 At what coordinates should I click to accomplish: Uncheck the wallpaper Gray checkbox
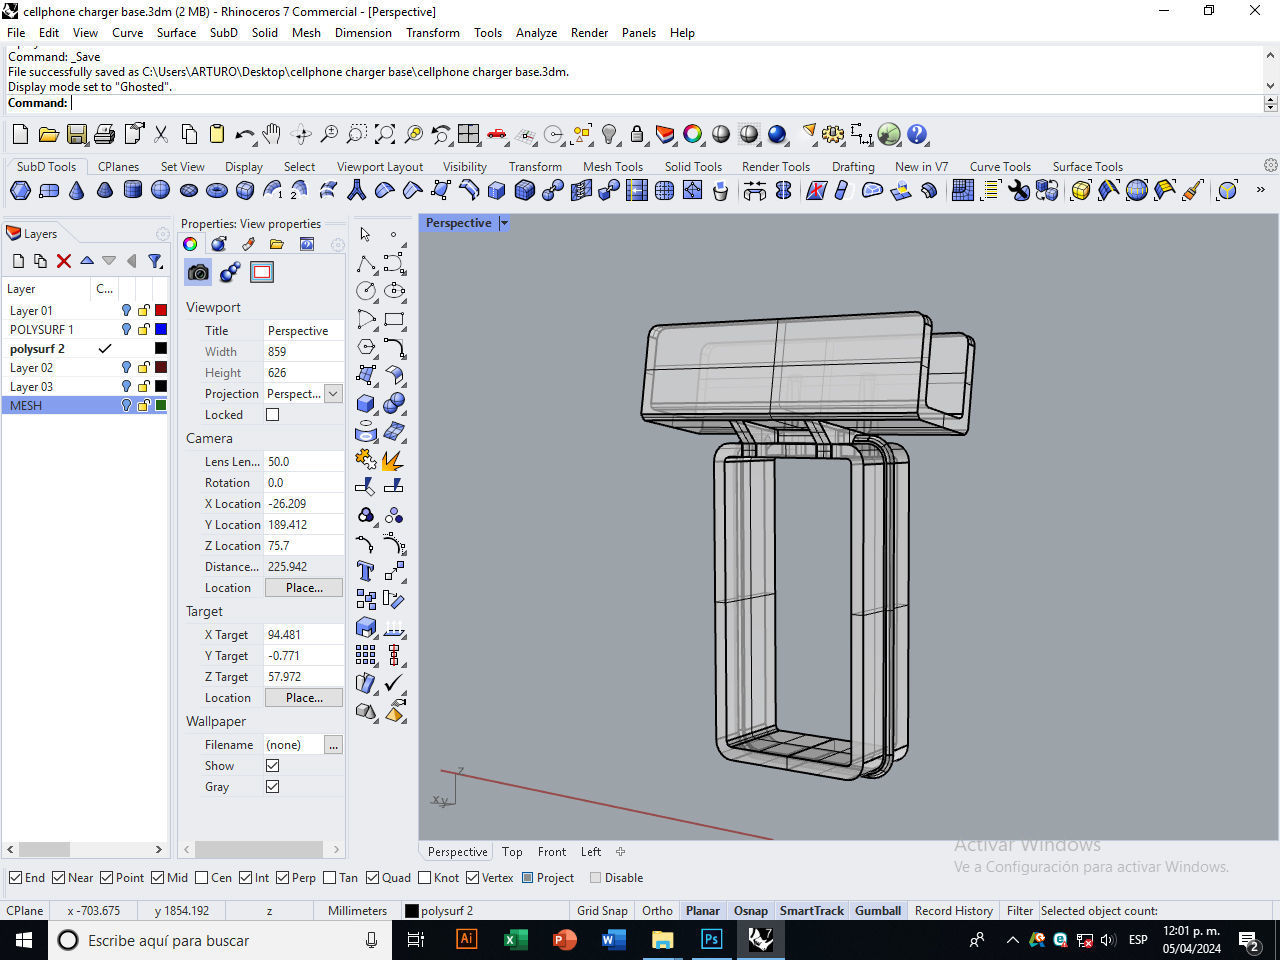coord(272,786)
